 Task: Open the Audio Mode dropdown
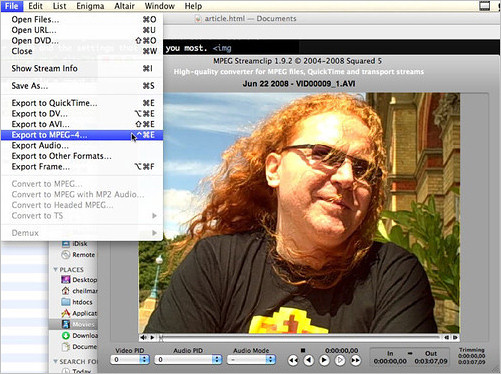click(251, 360)
